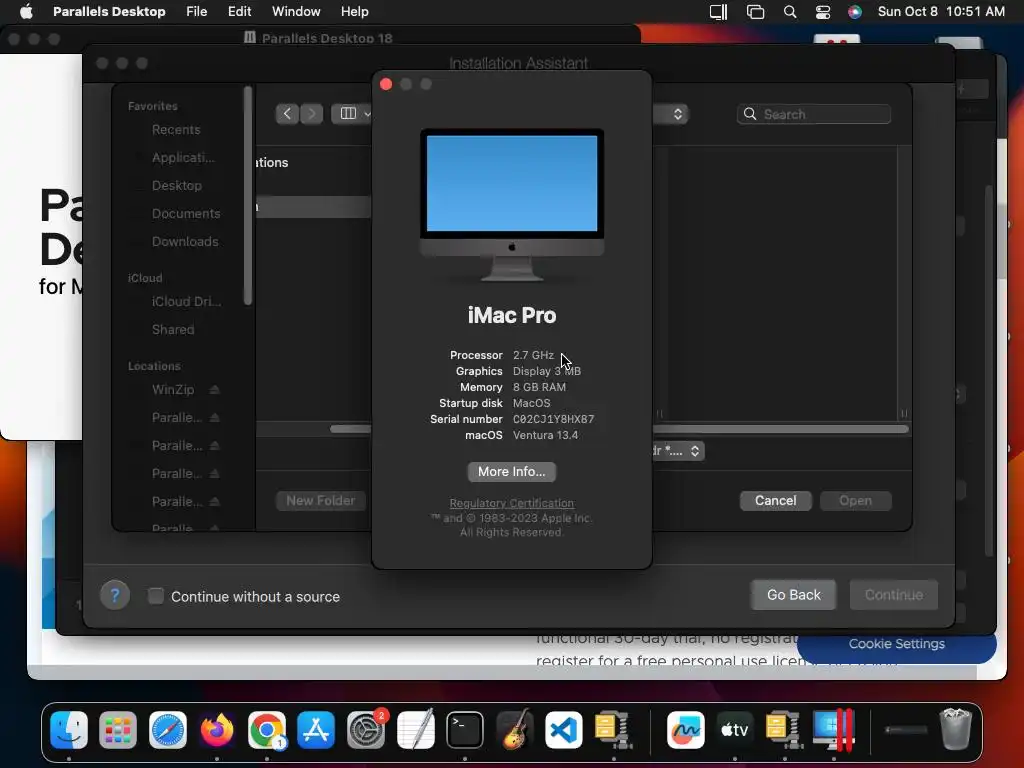Click the Ventura 13.4 macOS version

point(545,435)
